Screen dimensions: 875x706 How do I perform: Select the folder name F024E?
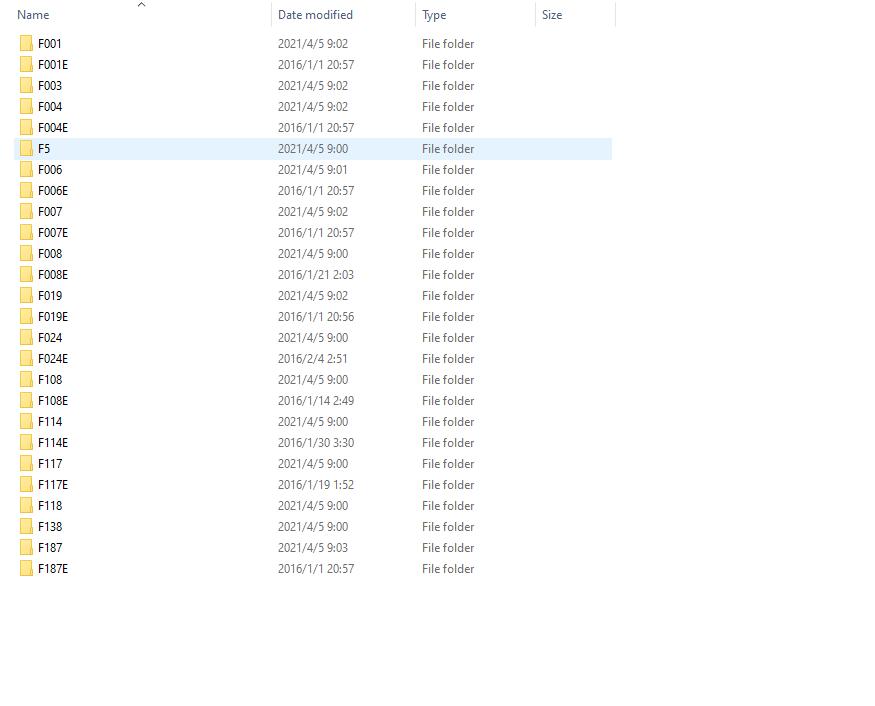tap(53, 359)
